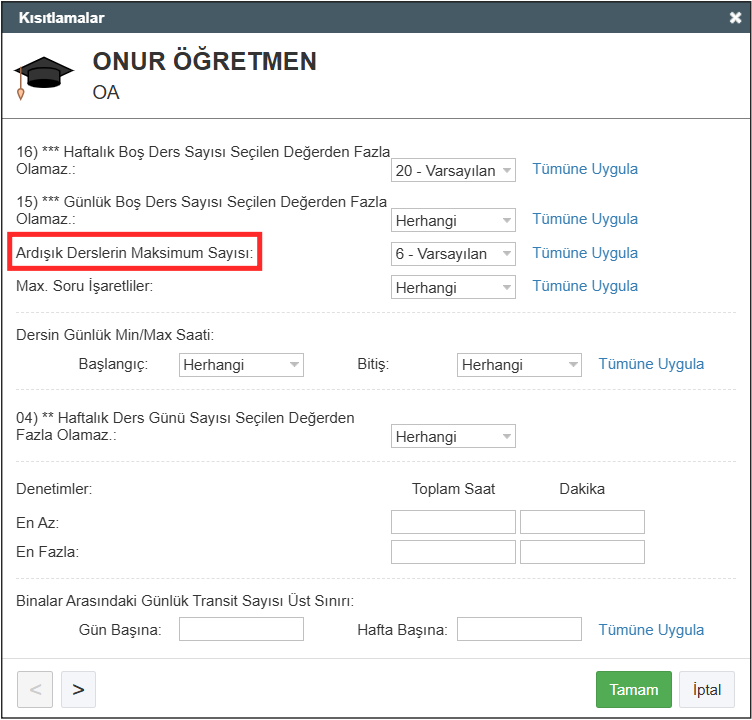Click the En Fazla Toplam Saat field

453,552
